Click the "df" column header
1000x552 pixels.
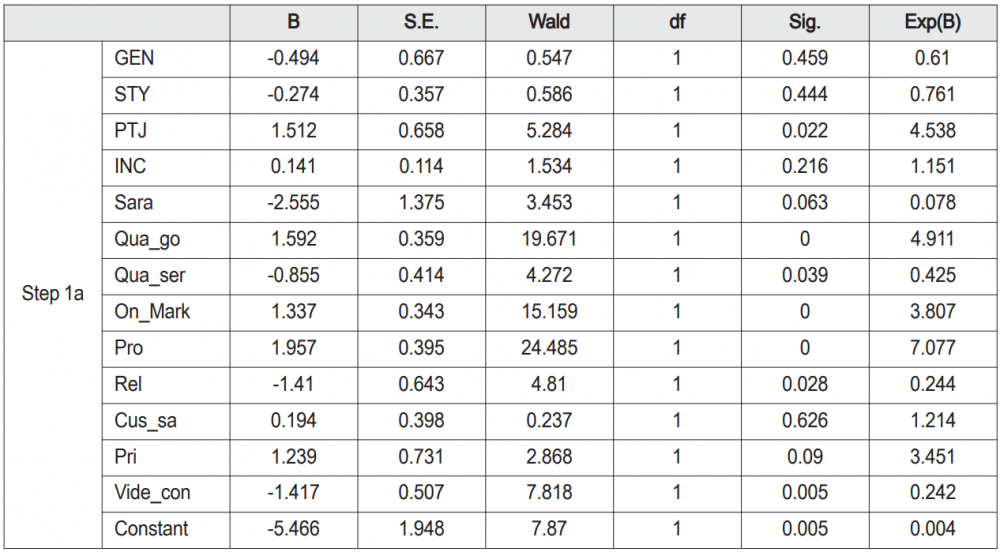click(x=677, y=22)
